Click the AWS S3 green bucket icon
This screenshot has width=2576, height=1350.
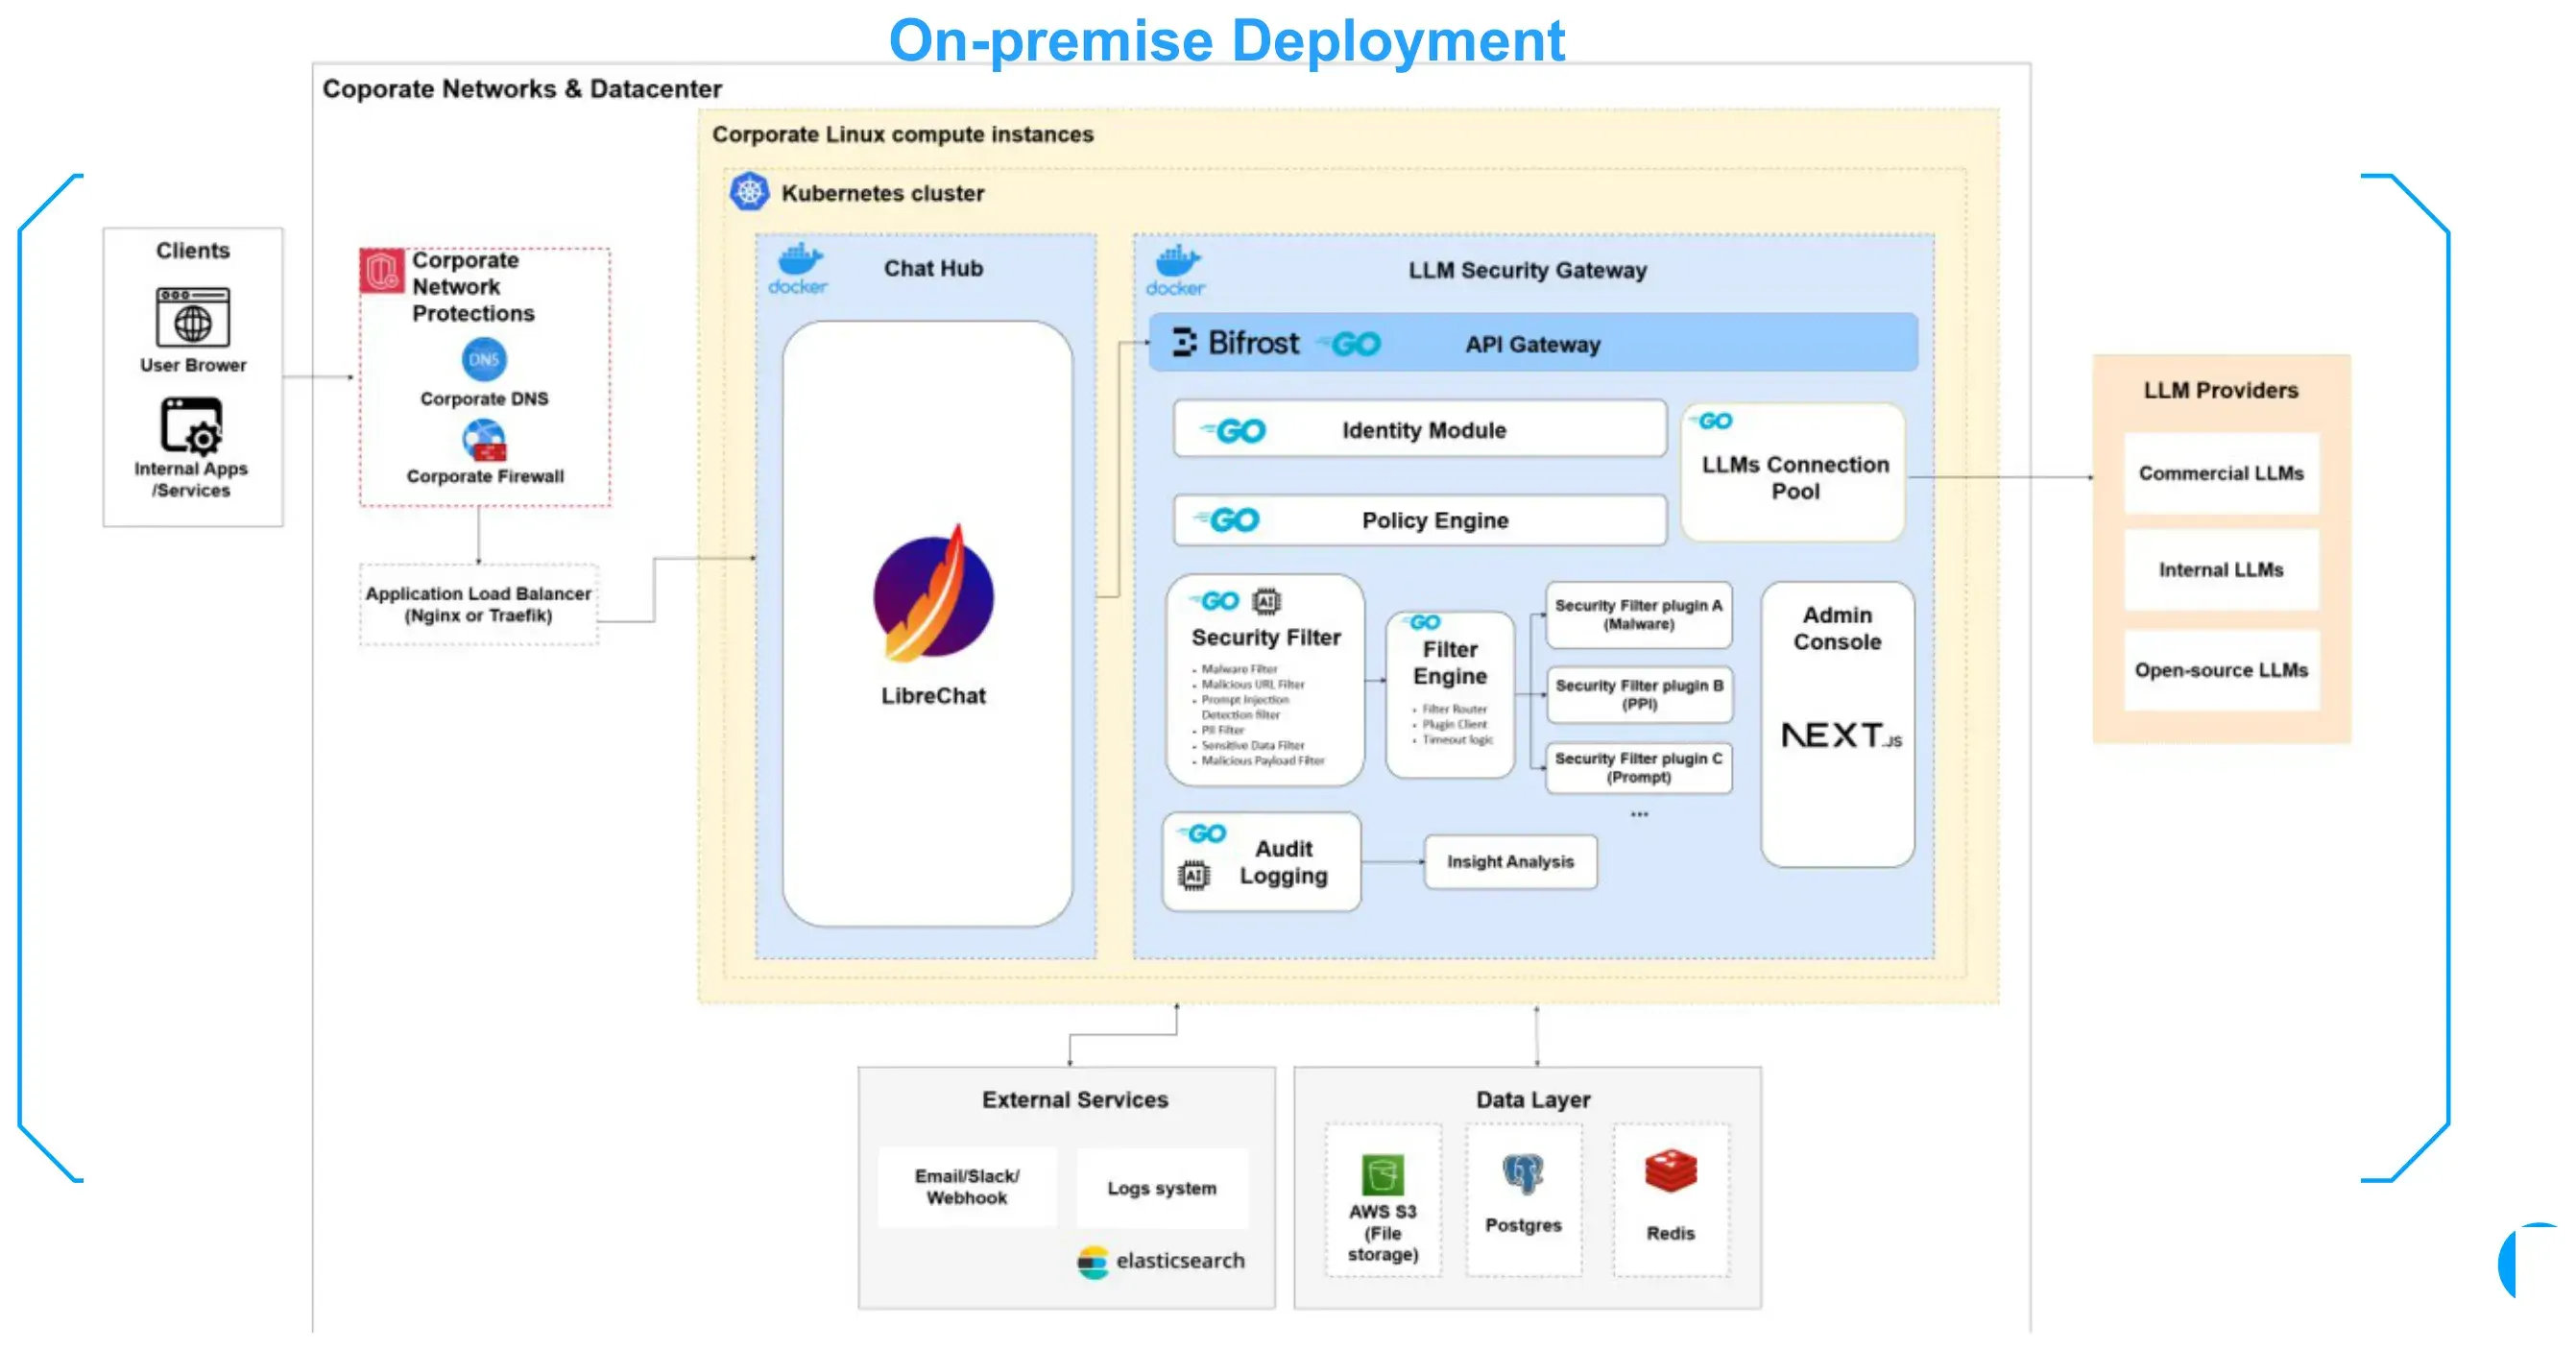[x=1383, y=1174]
